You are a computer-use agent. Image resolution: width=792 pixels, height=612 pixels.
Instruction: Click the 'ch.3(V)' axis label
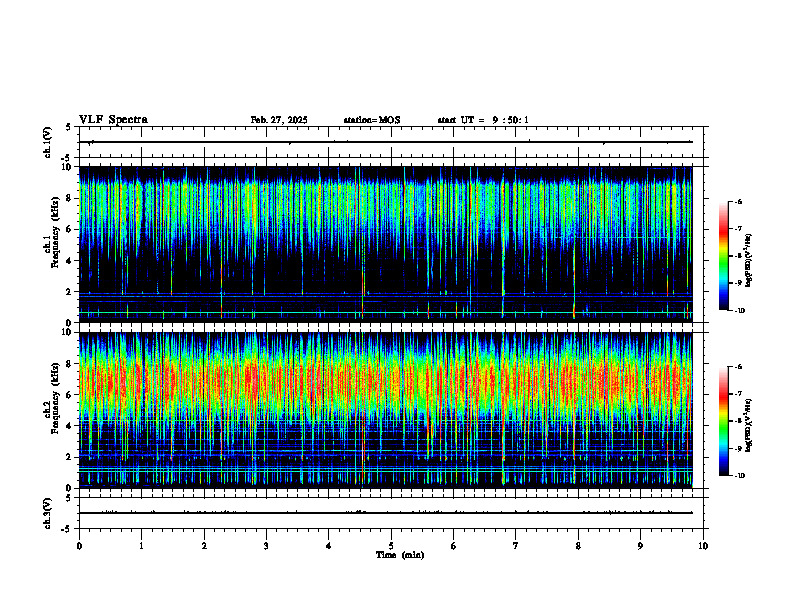[x=48, y=513]
